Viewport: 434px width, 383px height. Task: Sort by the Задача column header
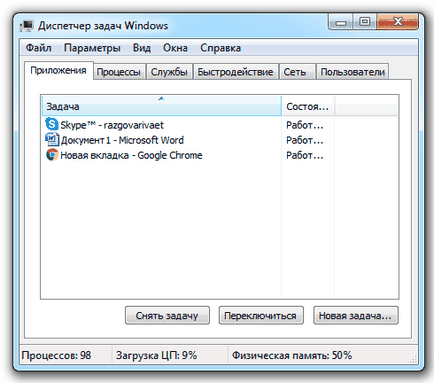click(x=161, y=106)
